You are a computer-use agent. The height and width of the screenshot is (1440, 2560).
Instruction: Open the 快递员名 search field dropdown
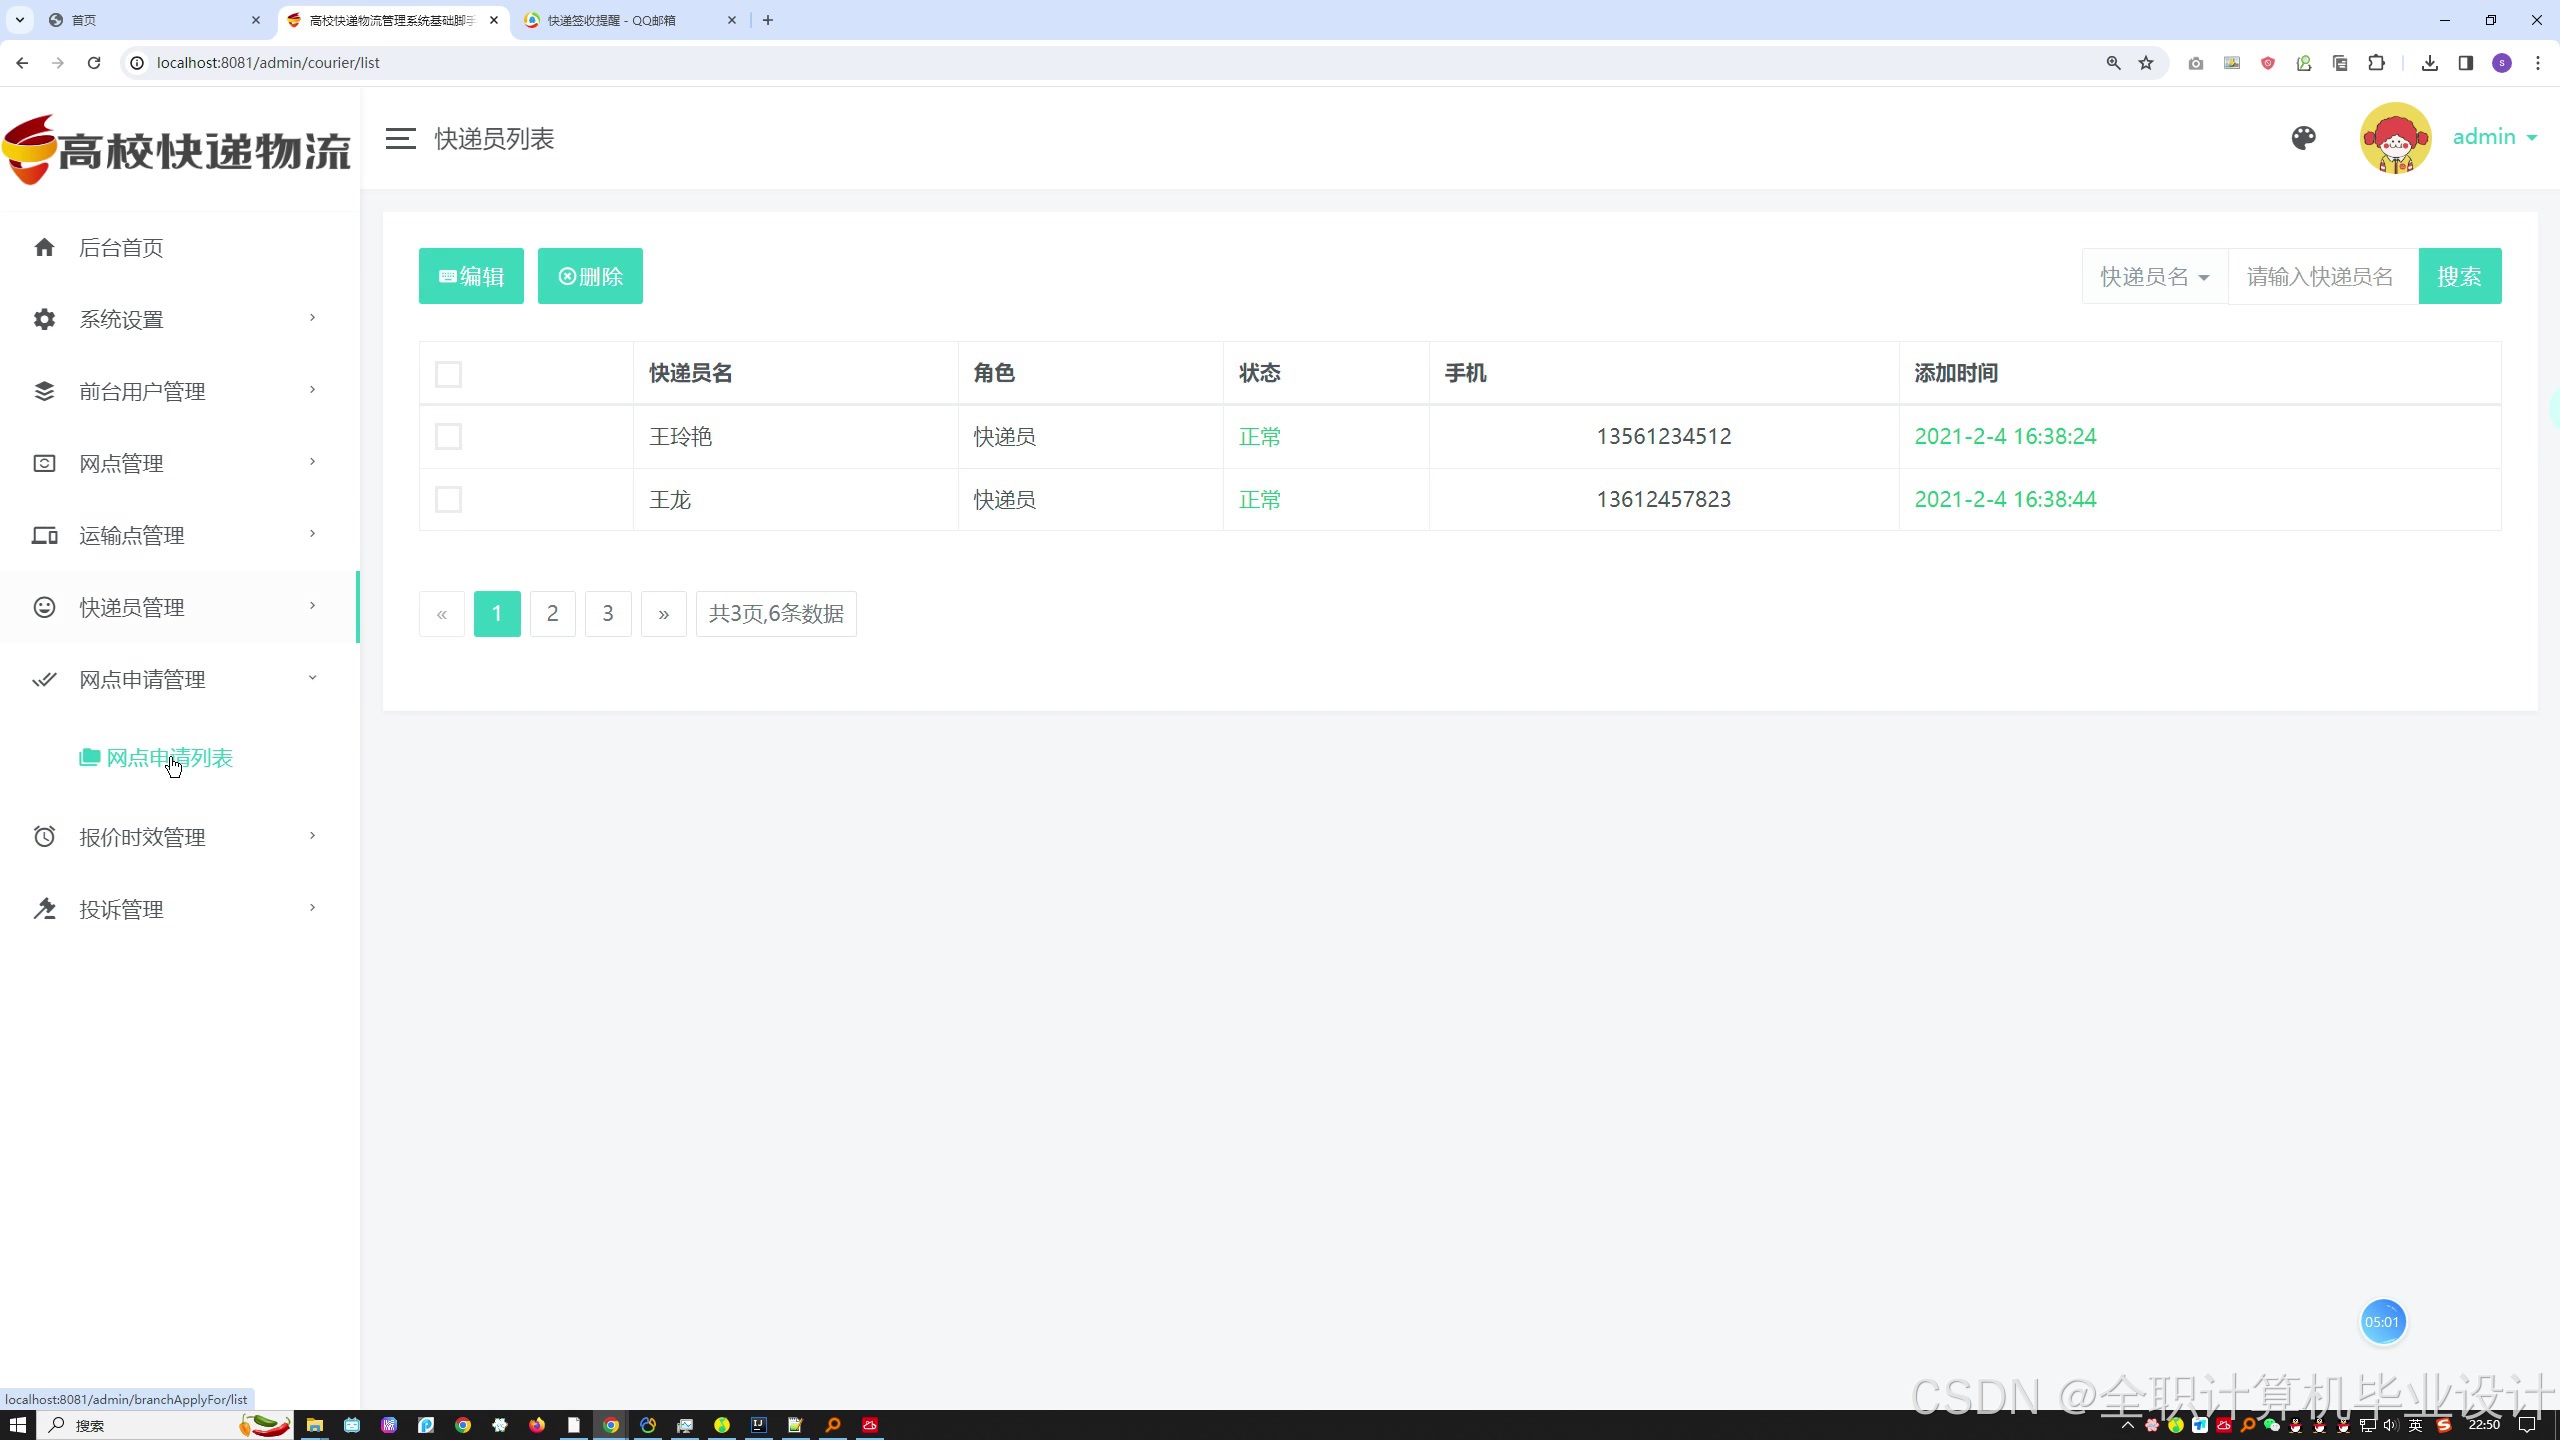pos(2154,276)
